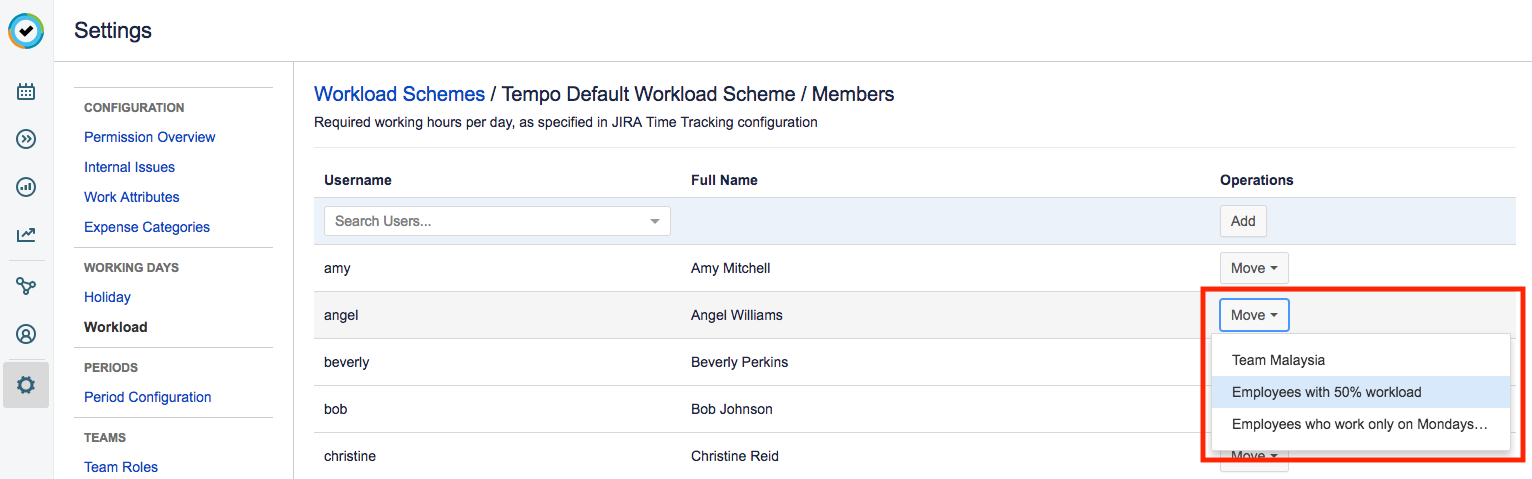Screen dimensions: 1532x479
Task: Click the Tempo logo icon
Action: [x=26, y=30]
